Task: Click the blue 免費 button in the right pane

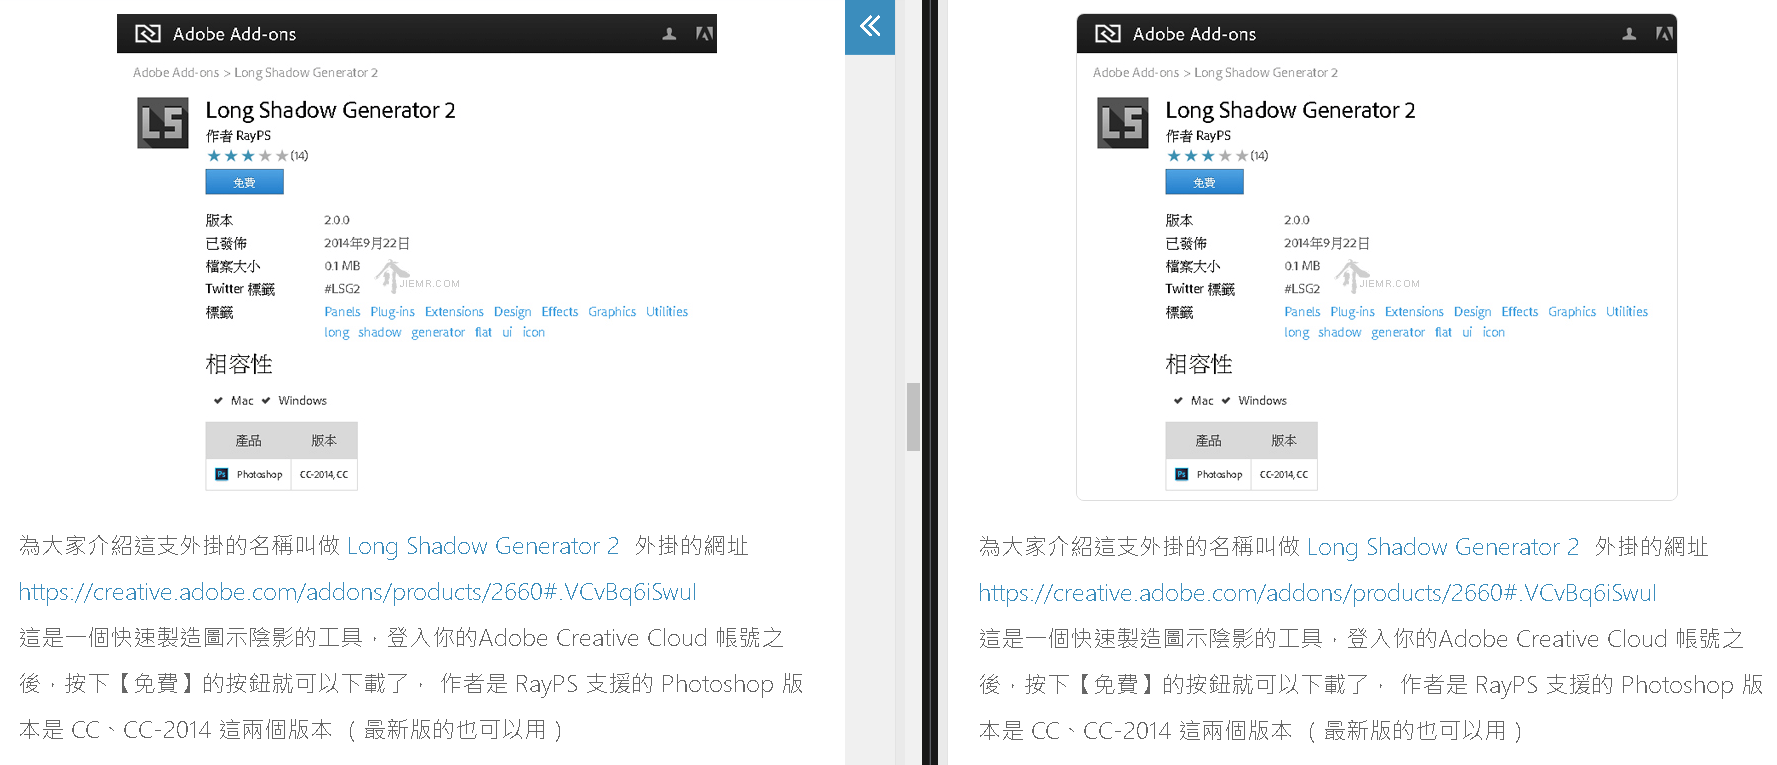Action: click(x=1205, y=182)
